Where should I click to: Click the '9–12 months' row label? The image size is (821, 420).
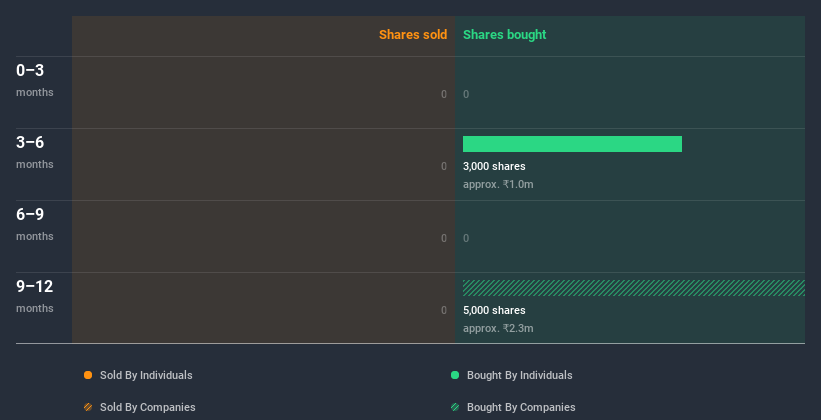tap(35, 296)
